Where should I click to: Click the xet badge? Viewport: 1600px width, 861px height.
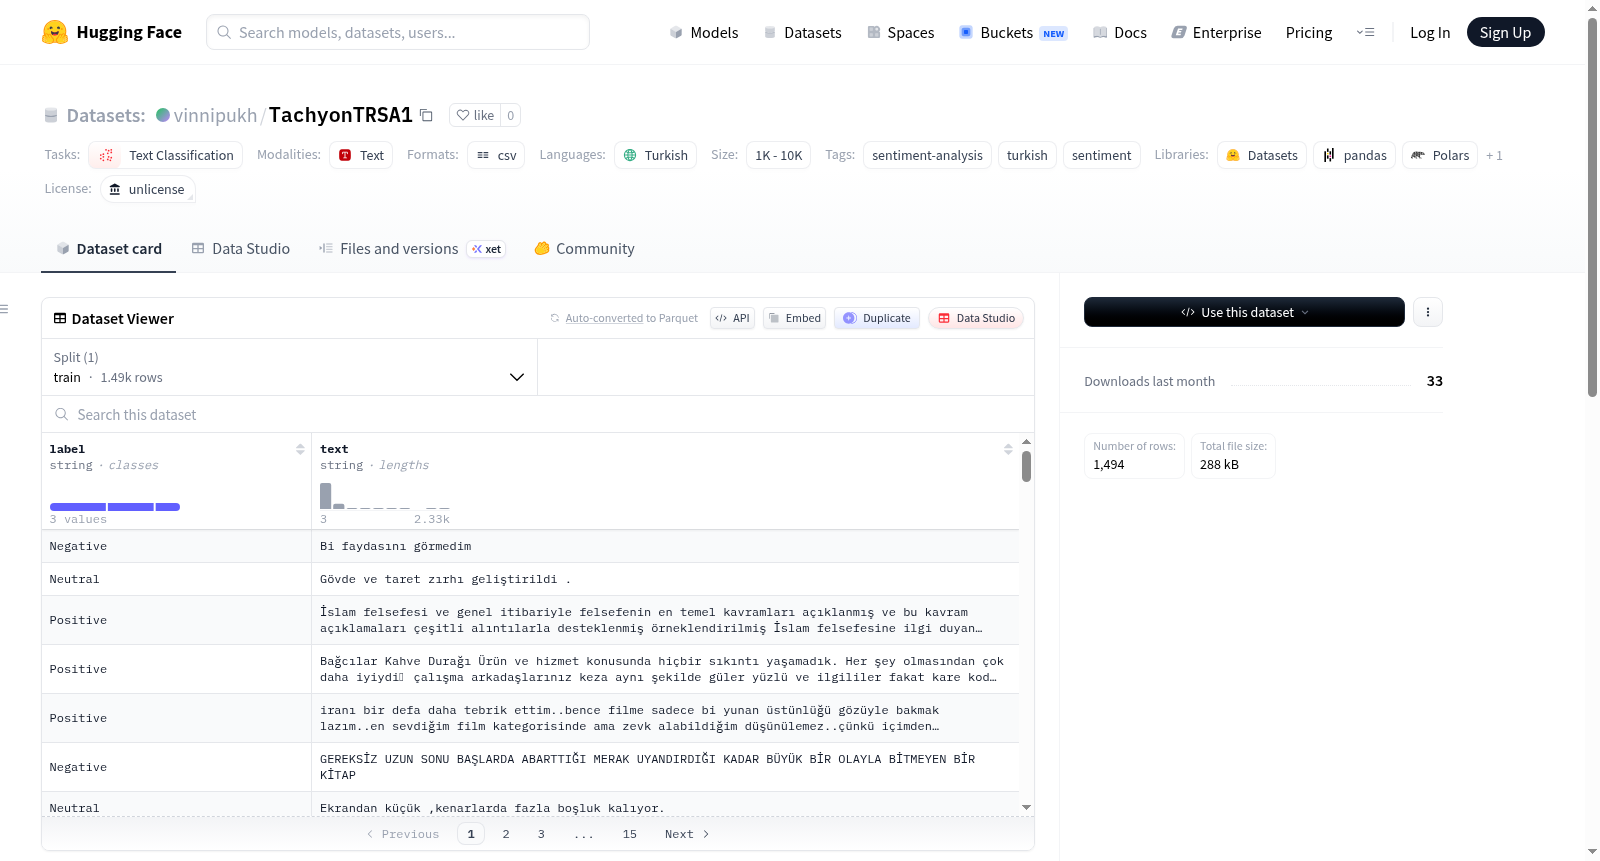486,249
